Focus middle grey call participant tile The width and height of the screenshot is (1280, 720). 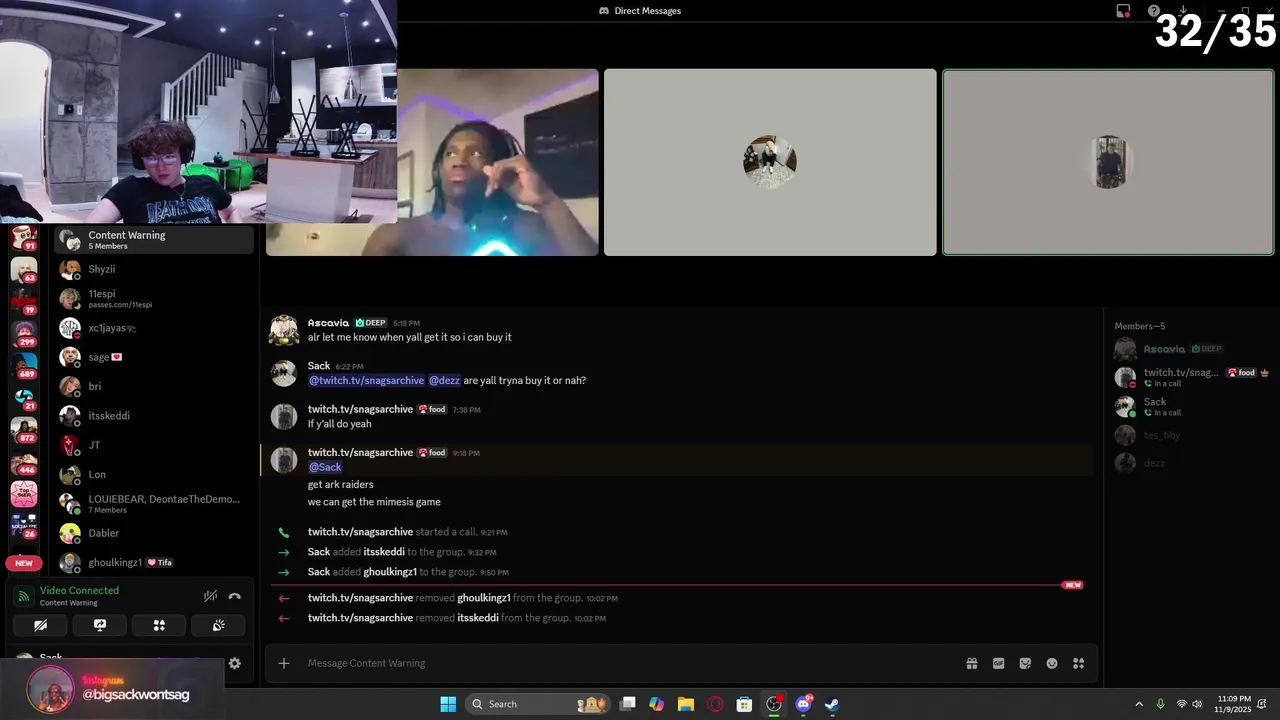[770, 162]
